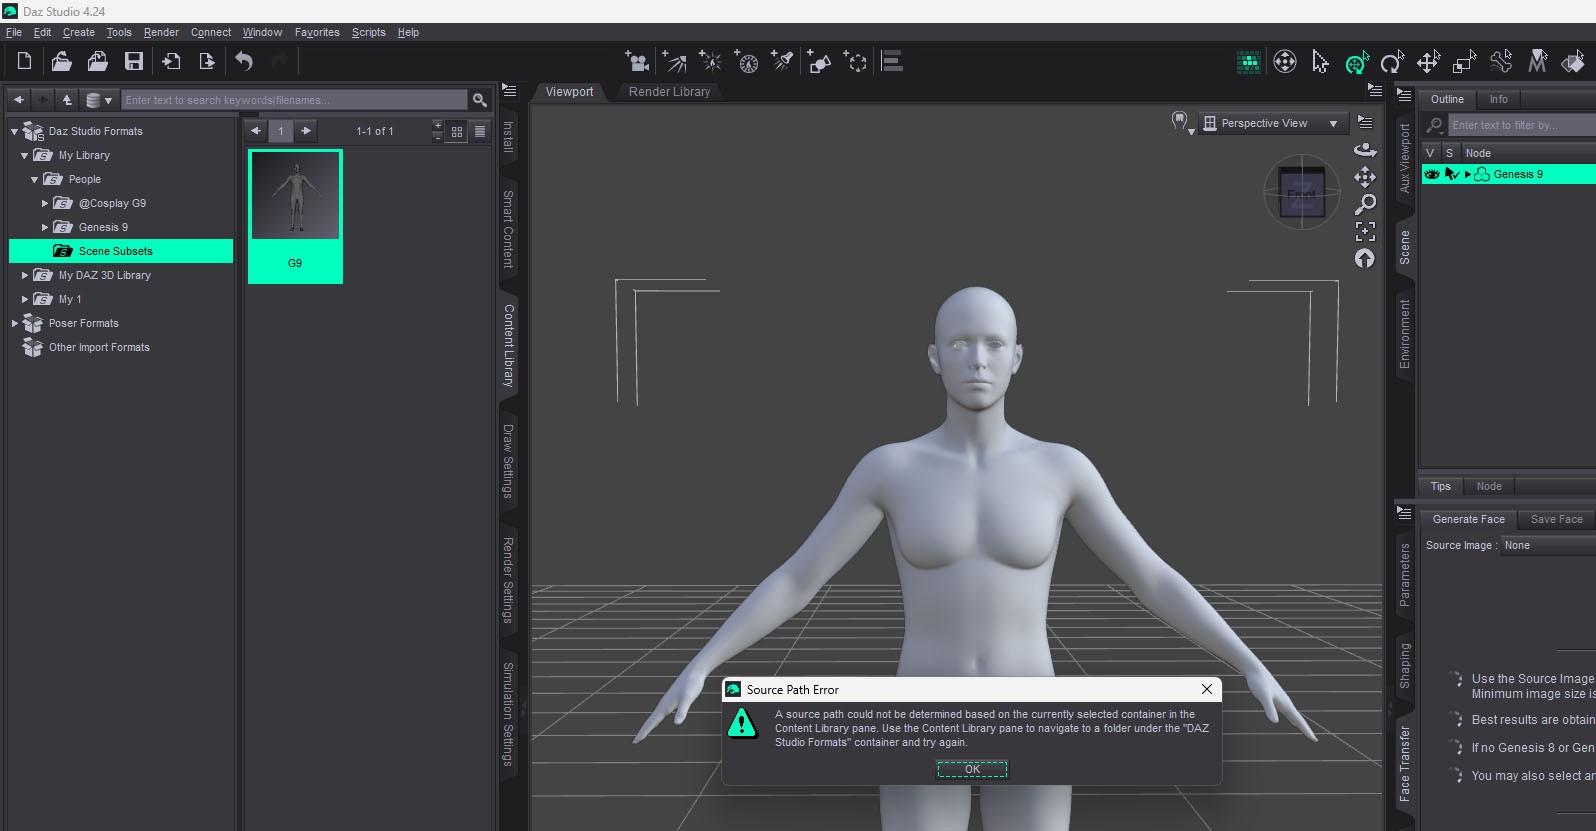1596x831 pixels.
Task: Create a new point light
Action: pyautogui.click(x=710, y=62)
